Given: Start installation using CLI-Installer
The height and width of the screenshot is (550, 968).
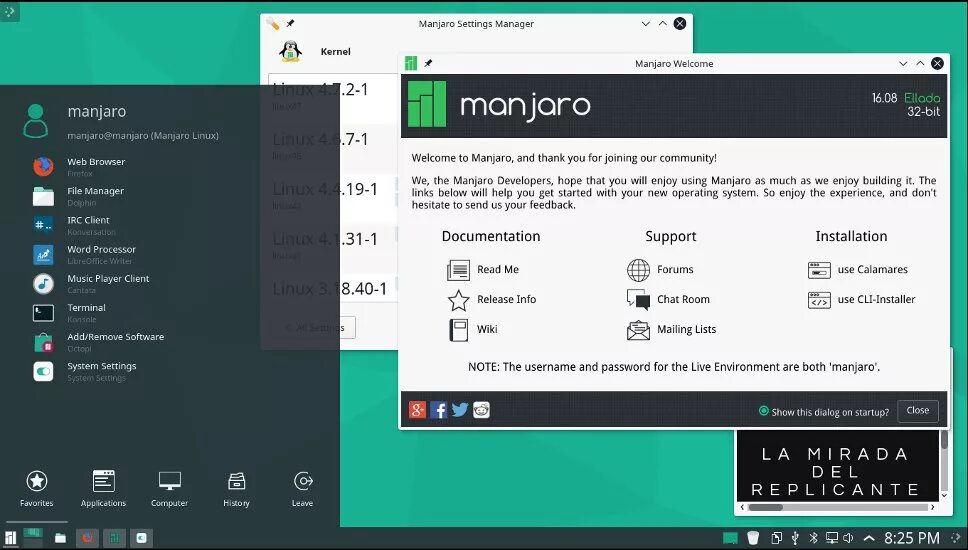Looking at the screenshot, I should pyautogui.click(x=861, y=299).
